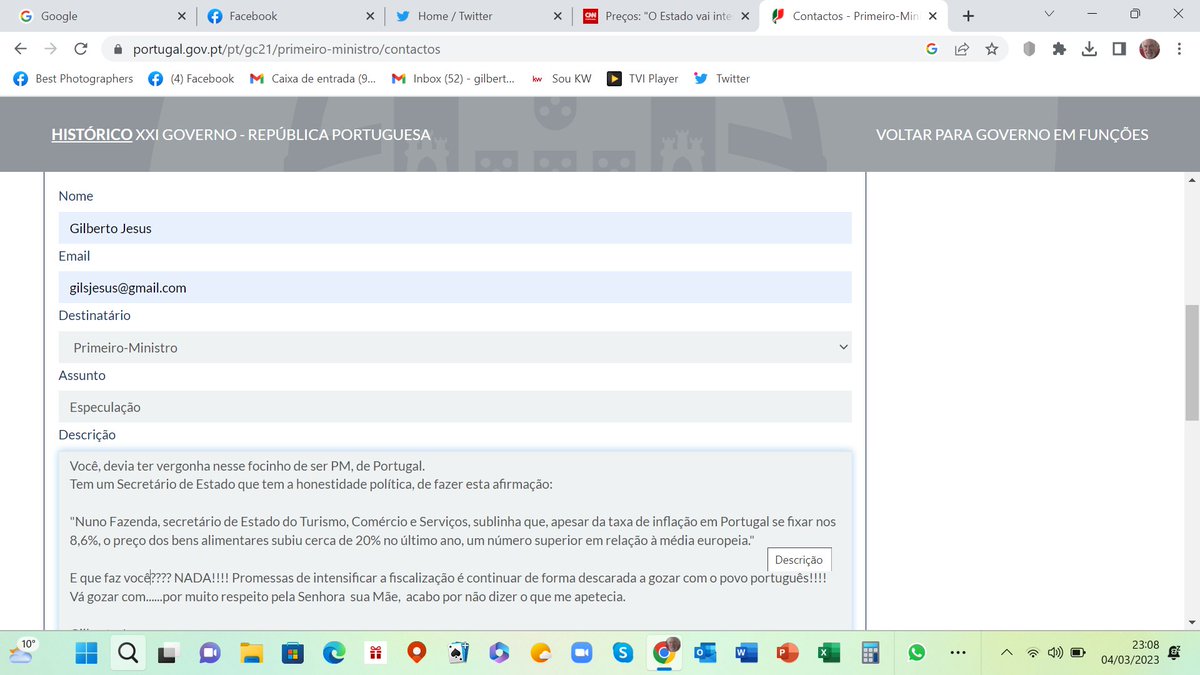Image resolution: width=1200 pixels, height=675 pixels.
Task: Open Excel from the taskbar
Action: [x=829, y=653]
